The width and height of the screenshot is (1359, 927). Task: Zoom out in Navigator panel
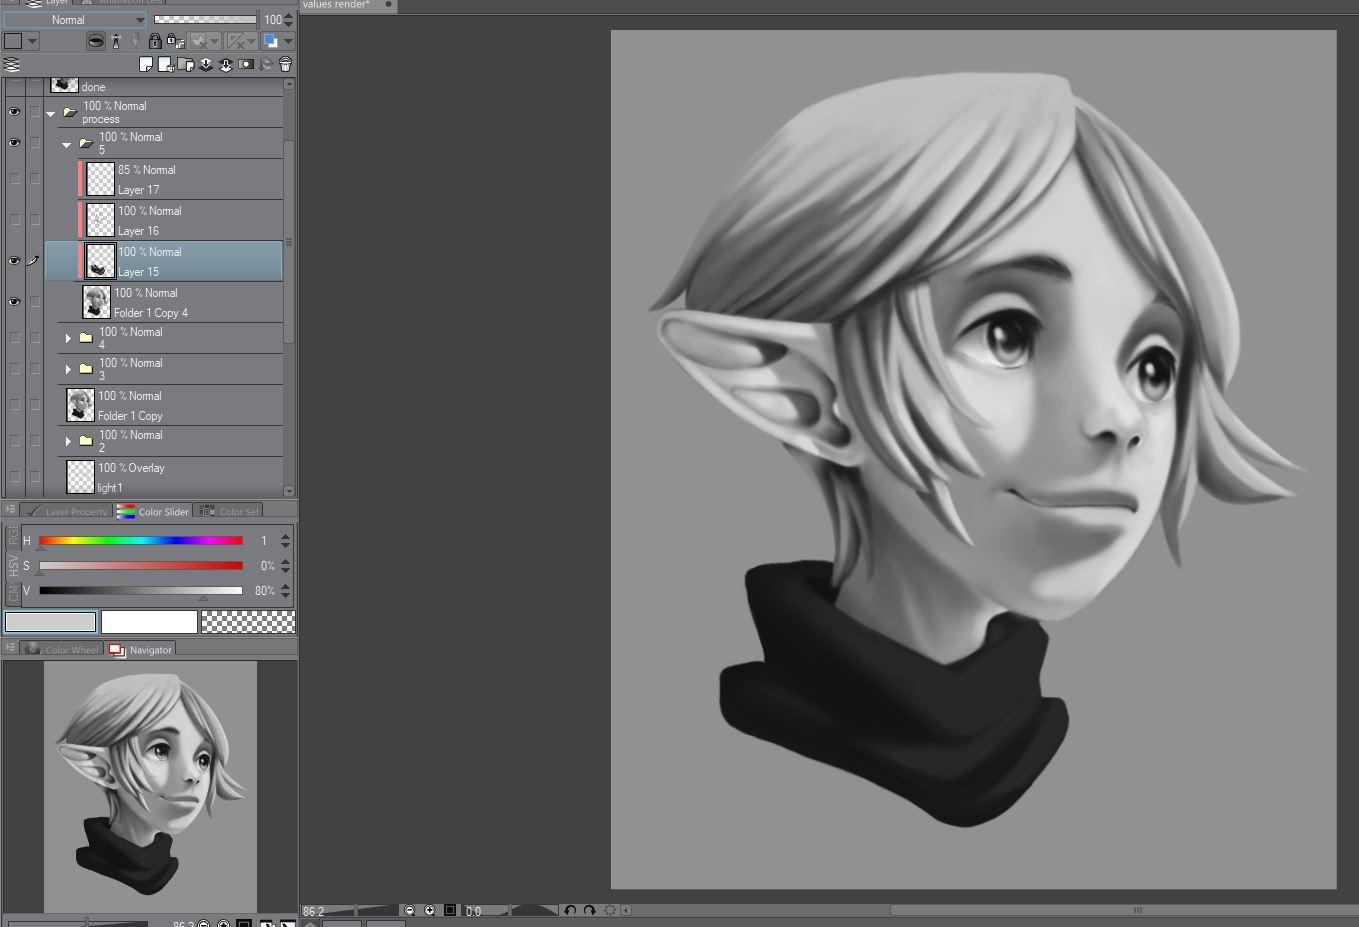(204, 924)
